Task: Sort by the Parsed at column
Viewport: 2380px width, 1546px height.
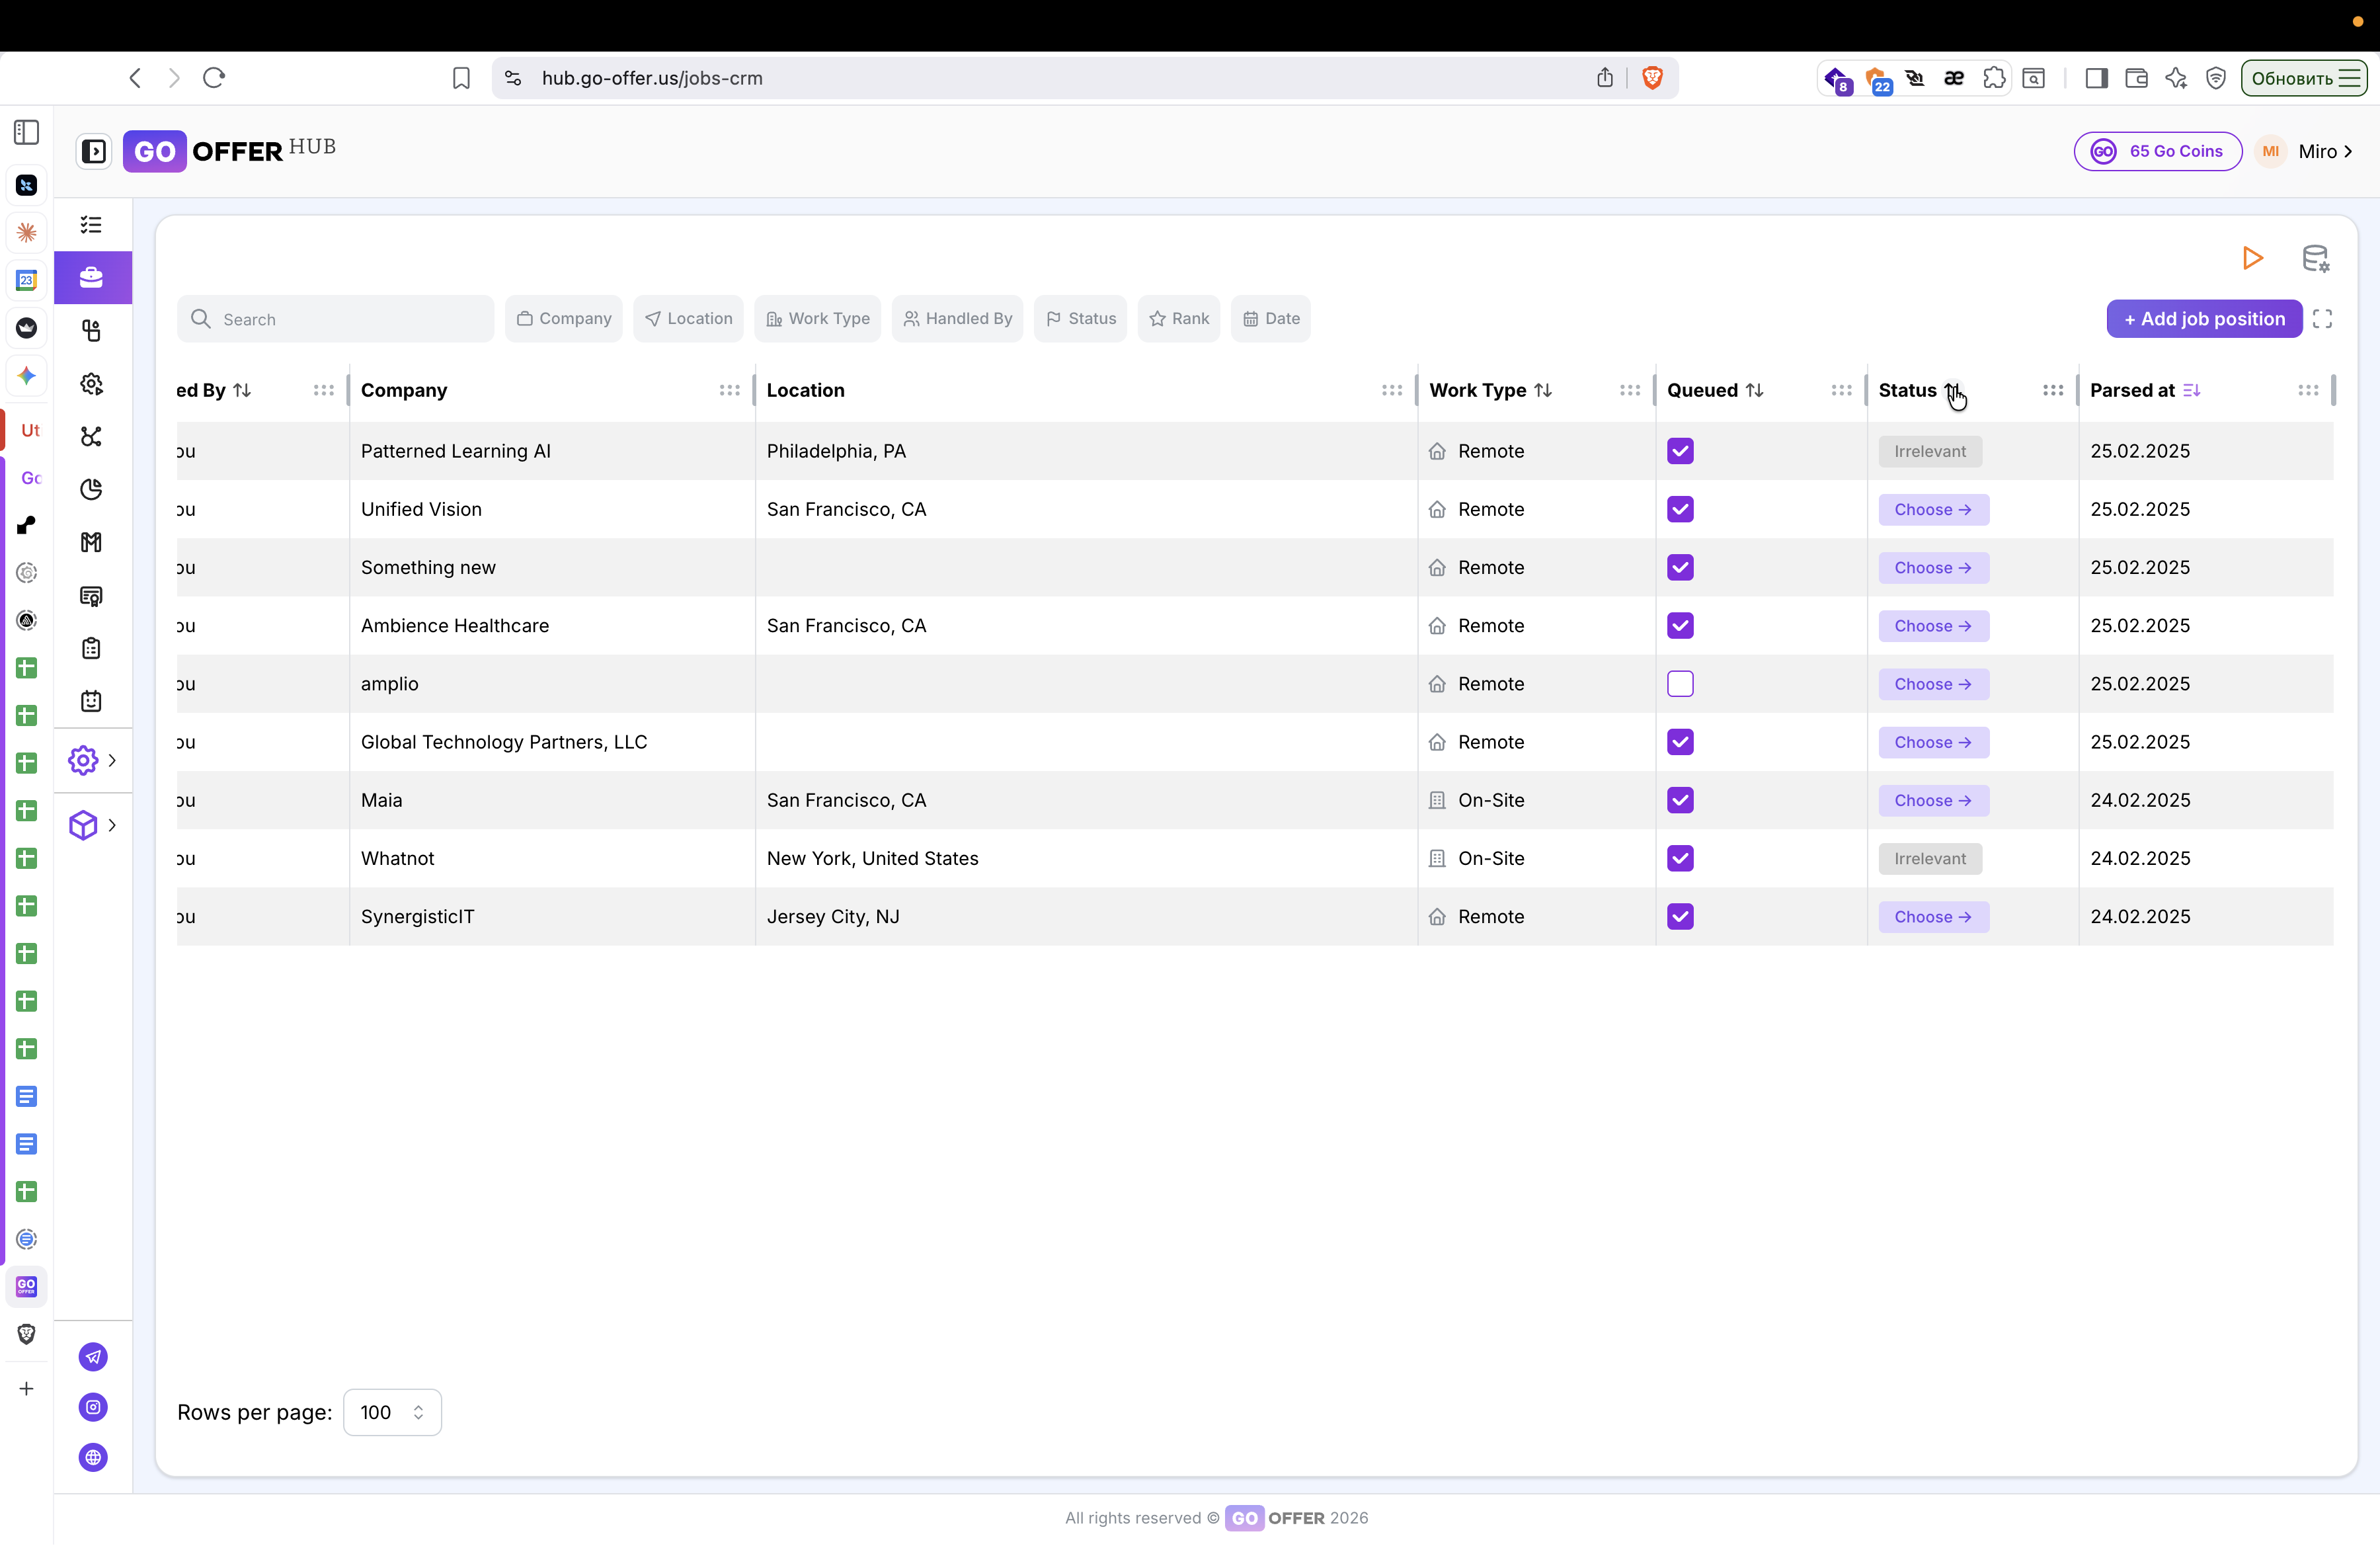Action: click(x=2191, y=390)
